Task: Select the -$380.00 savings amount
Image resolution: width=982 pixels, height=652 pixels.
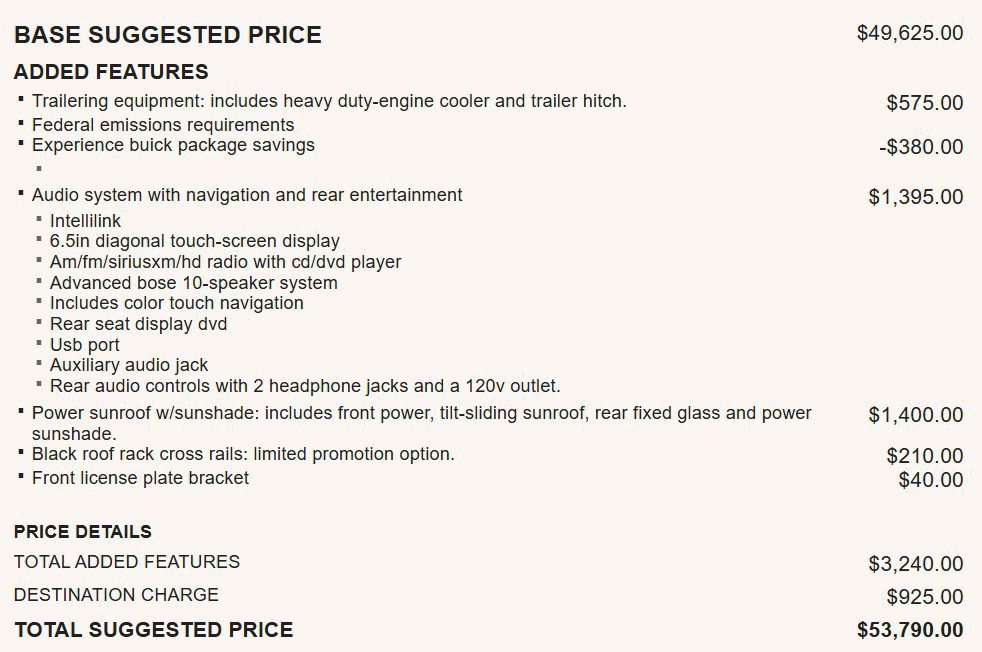Action: click(x=921, y=147)
